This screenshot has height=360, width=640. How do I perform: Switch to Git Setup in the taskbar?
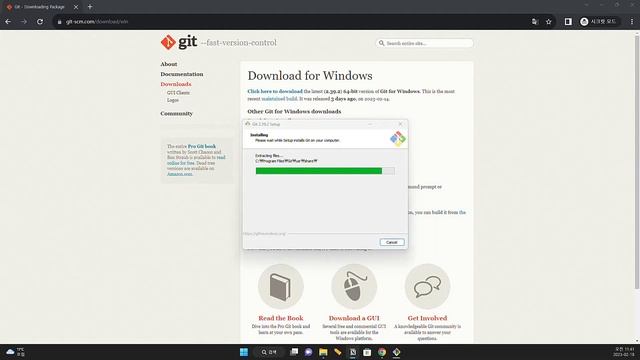tap(396, 352)
